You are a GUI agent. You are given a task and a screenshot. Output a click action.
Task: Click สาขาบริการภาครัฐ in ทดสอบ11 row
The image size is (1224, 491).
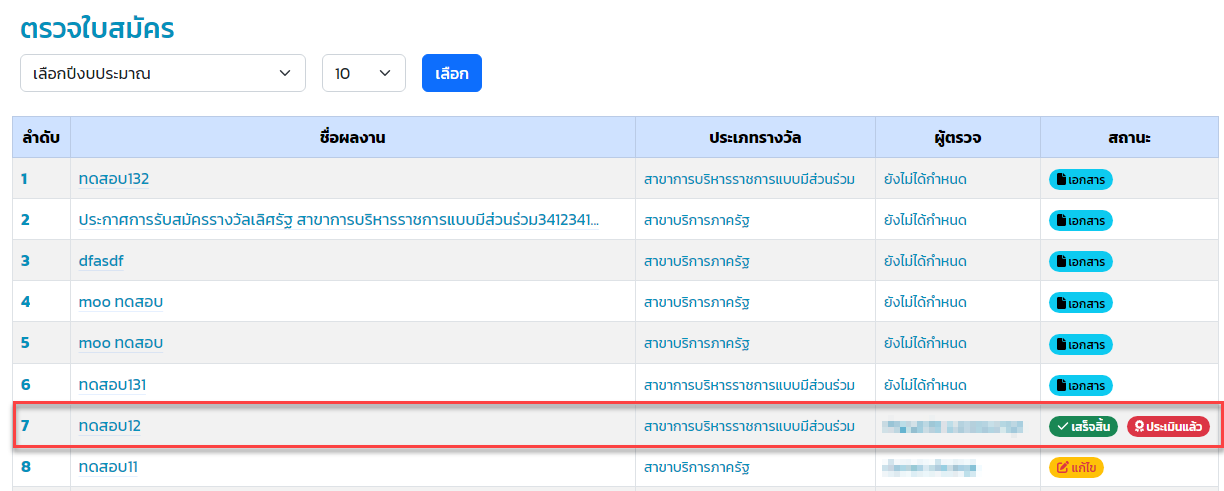tap(697, 467)
